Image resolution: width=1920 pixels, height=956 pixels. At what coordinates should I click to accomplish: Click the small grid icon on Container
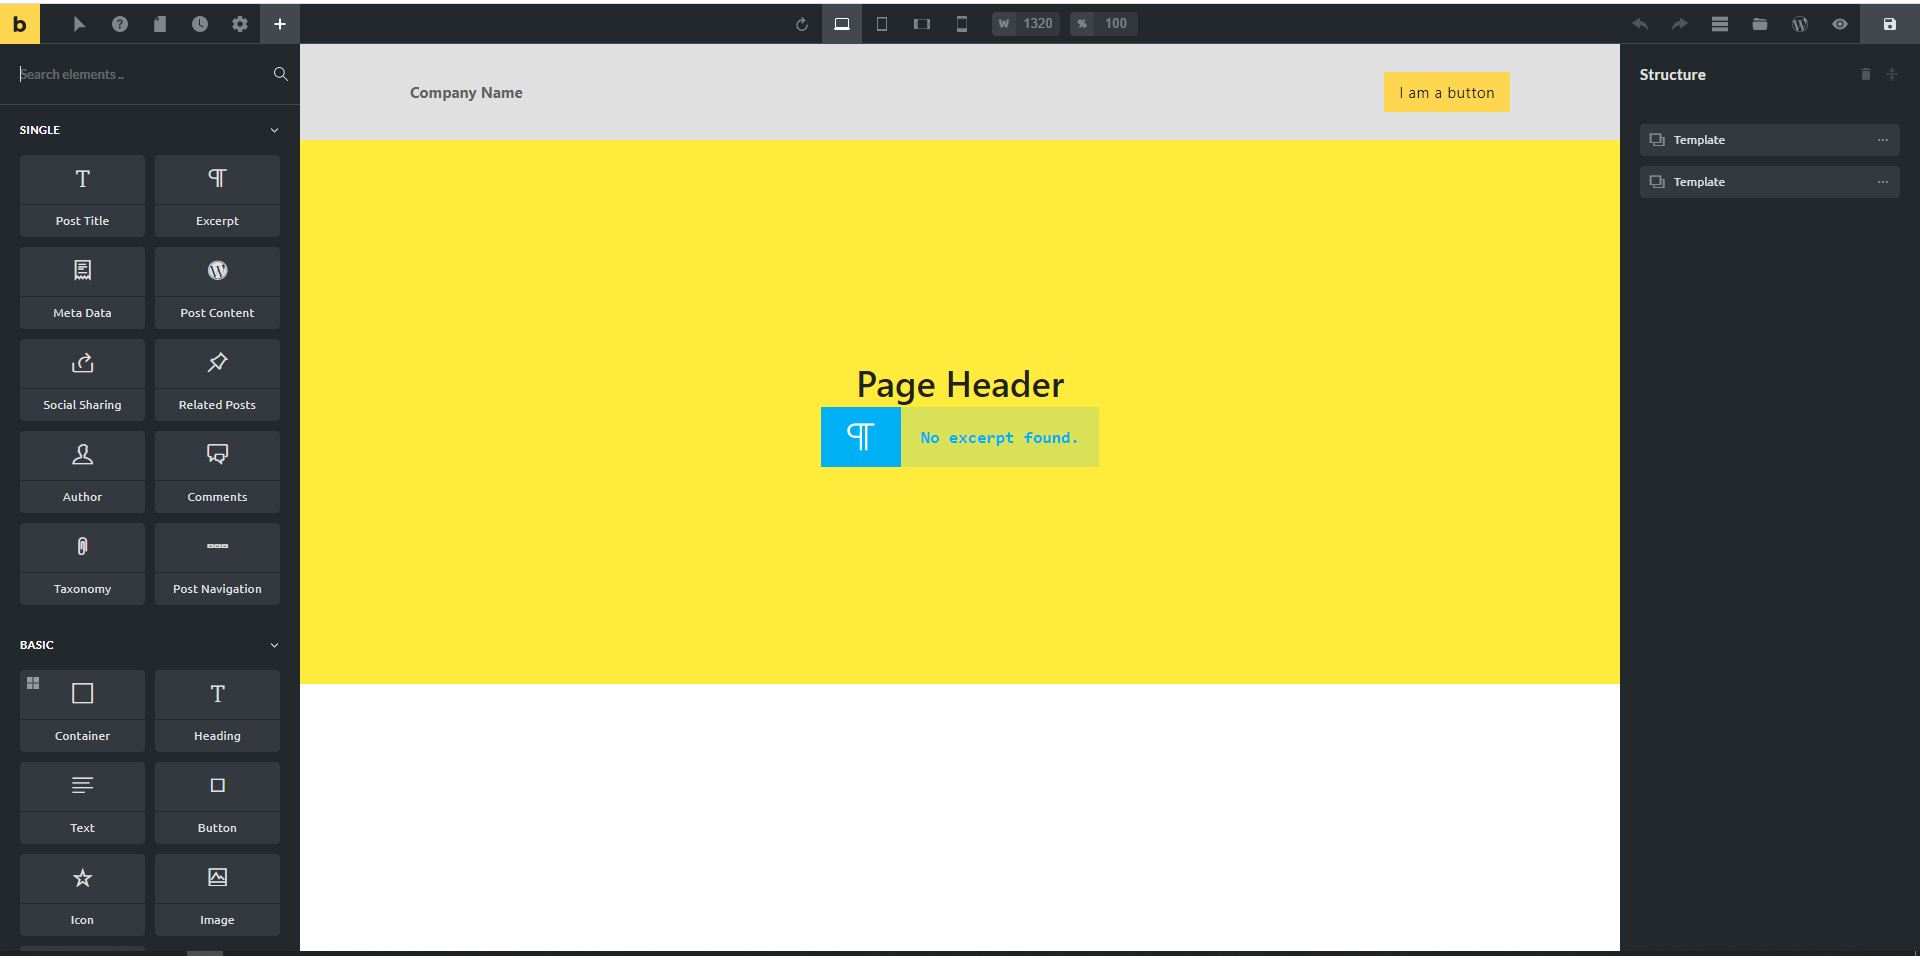pyautogui.click(x=33, y=683)
